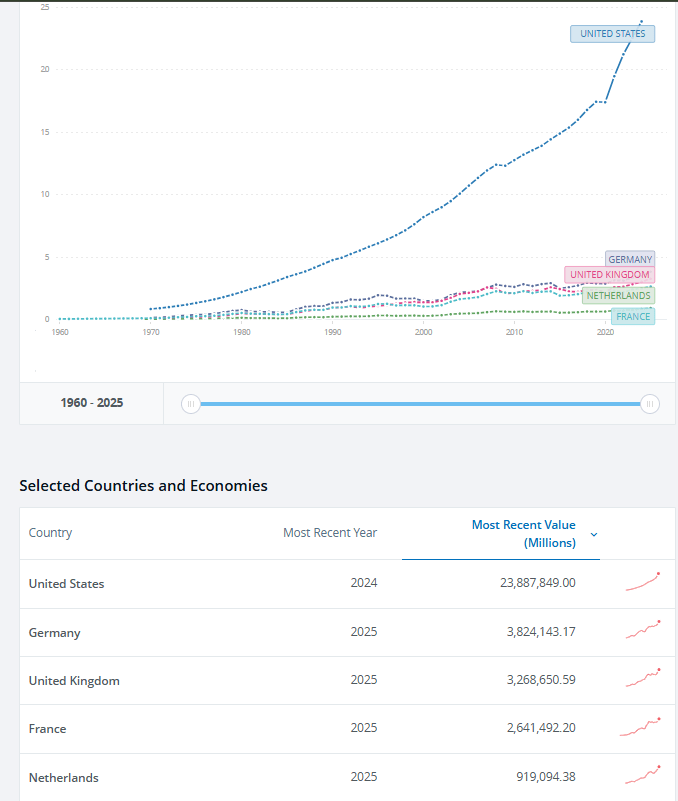Click the value 919,094.38

coord(546,777)
